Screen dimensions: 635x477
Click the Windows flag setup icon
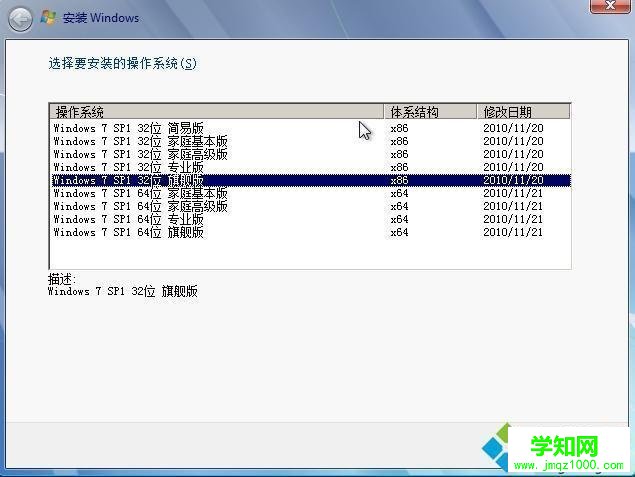[x=48, y=18]
